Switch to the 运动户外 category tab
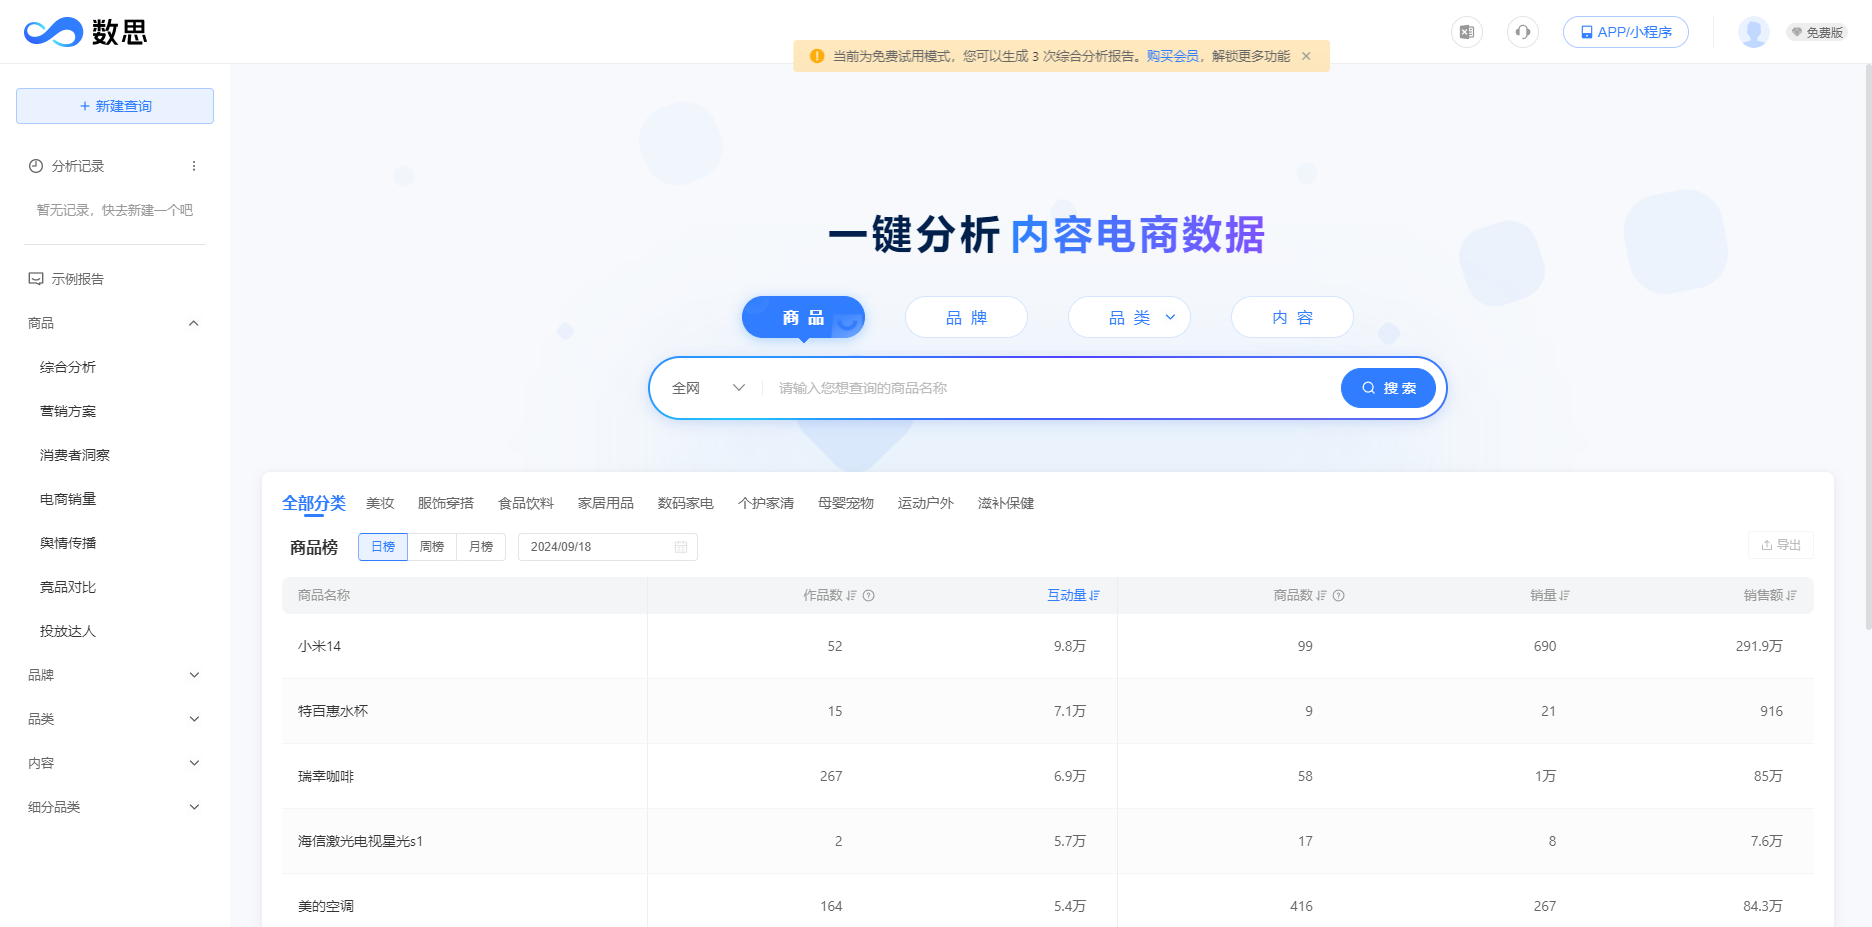This screenshot has width=1872, height=927. [926, 503]
